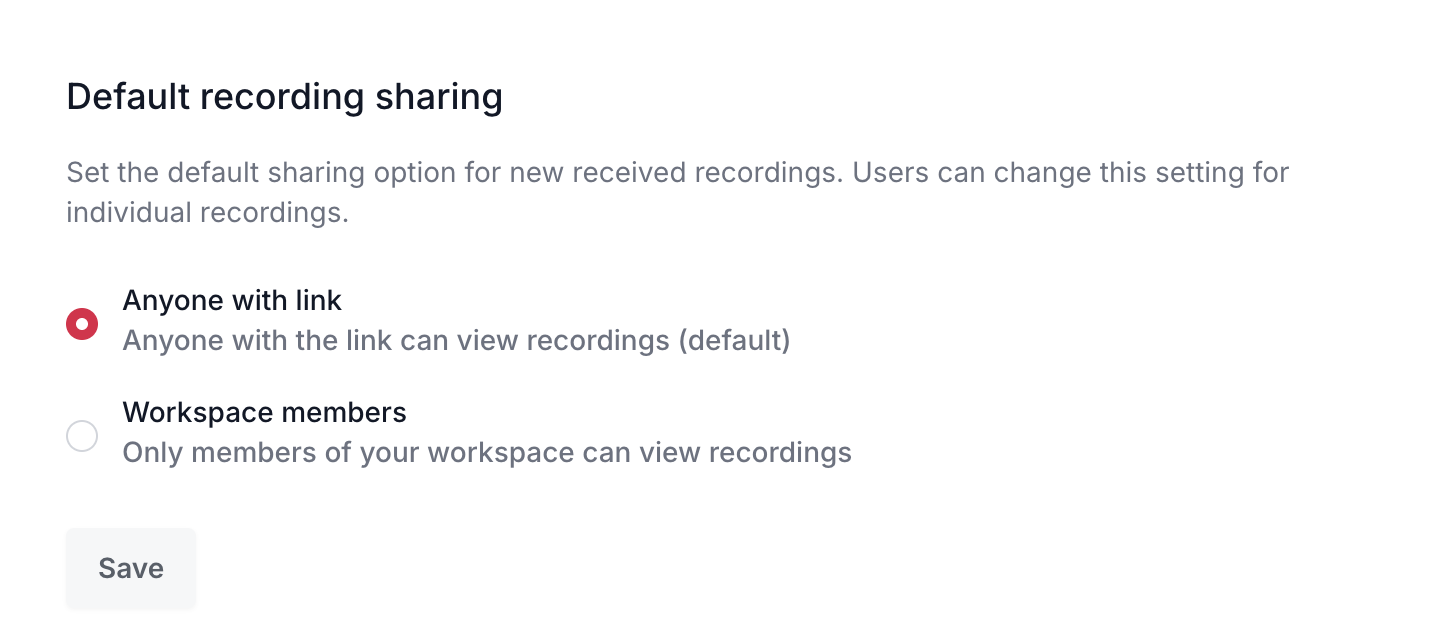
Task: Click the "Anyone with link" option label
Action: click(x=232, y=300)
